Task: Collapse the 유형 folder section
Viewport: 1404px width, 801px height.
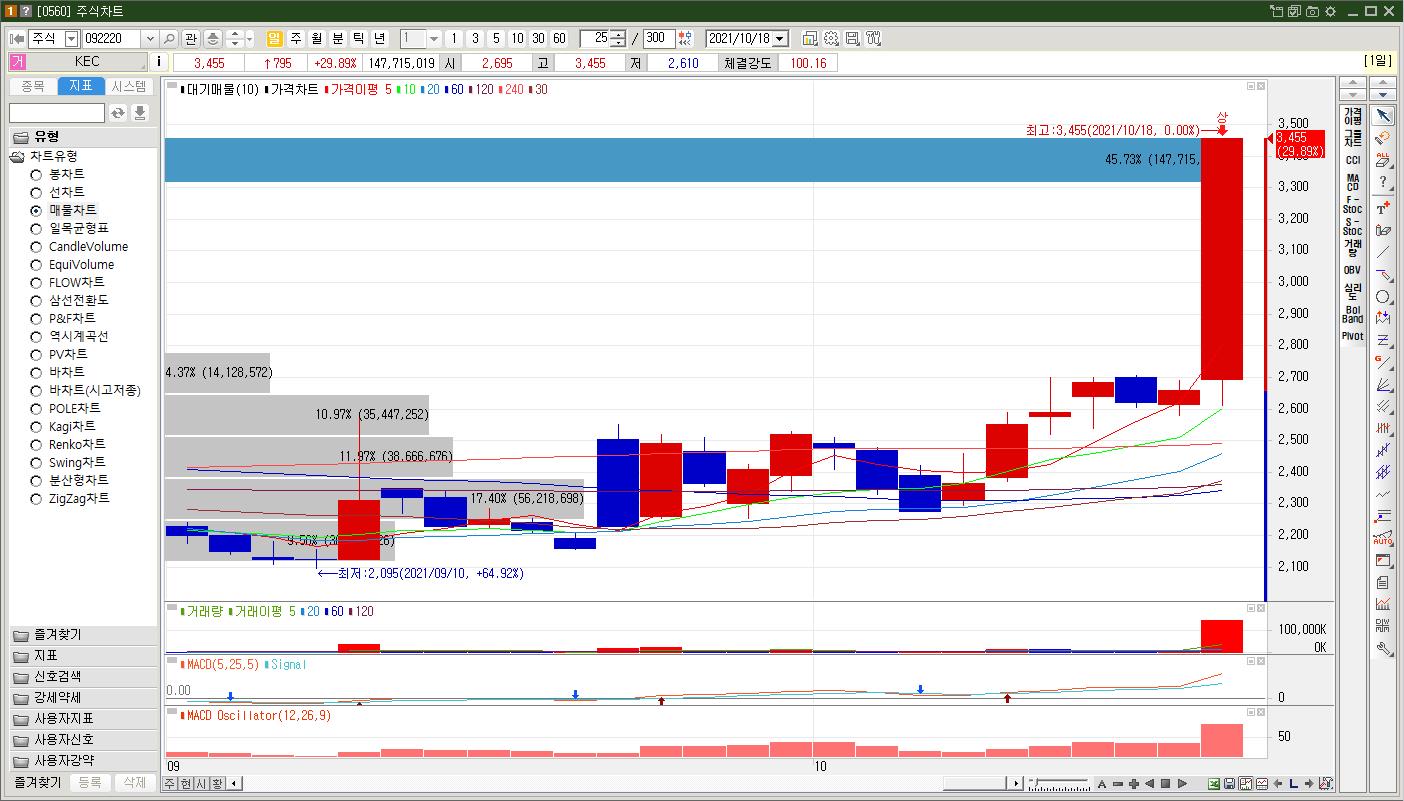Action: click(x=83, y=137)
